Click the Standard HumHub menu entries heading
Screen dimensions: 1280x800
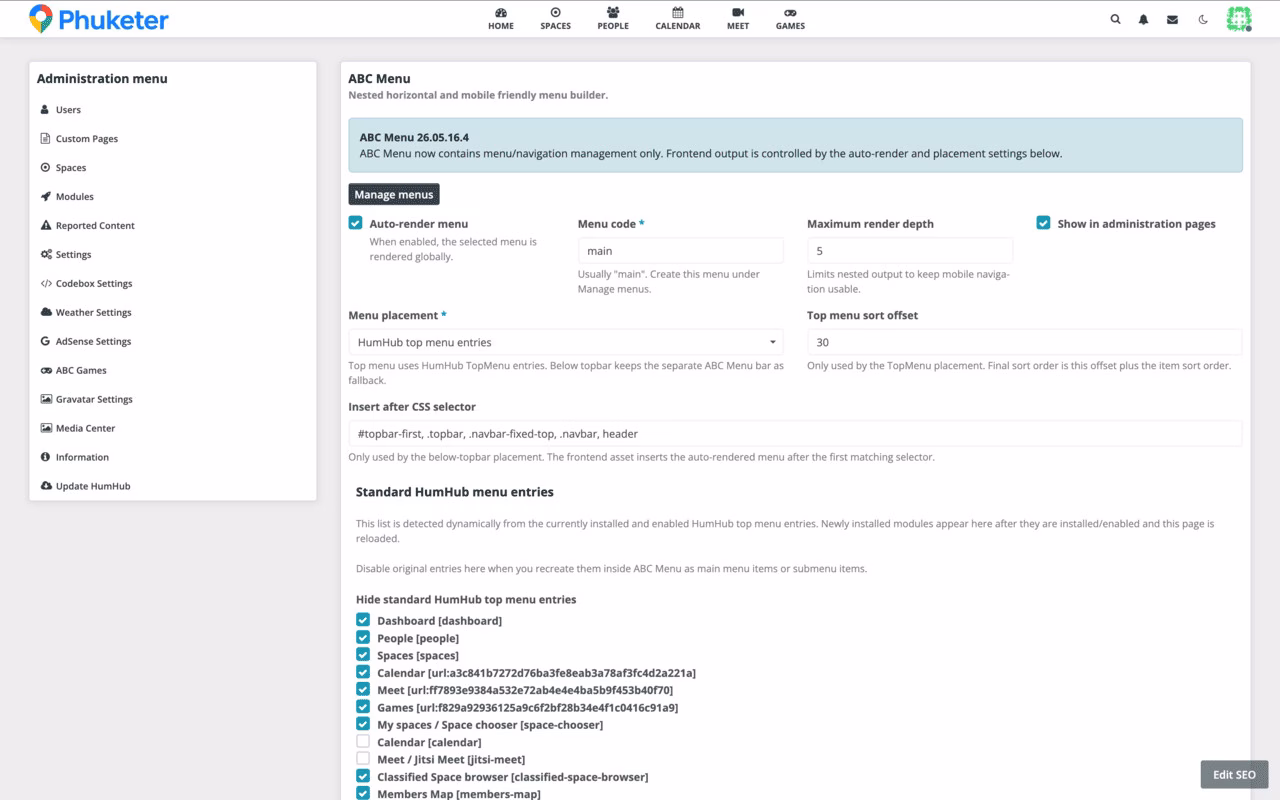click(x=455, y=492)
